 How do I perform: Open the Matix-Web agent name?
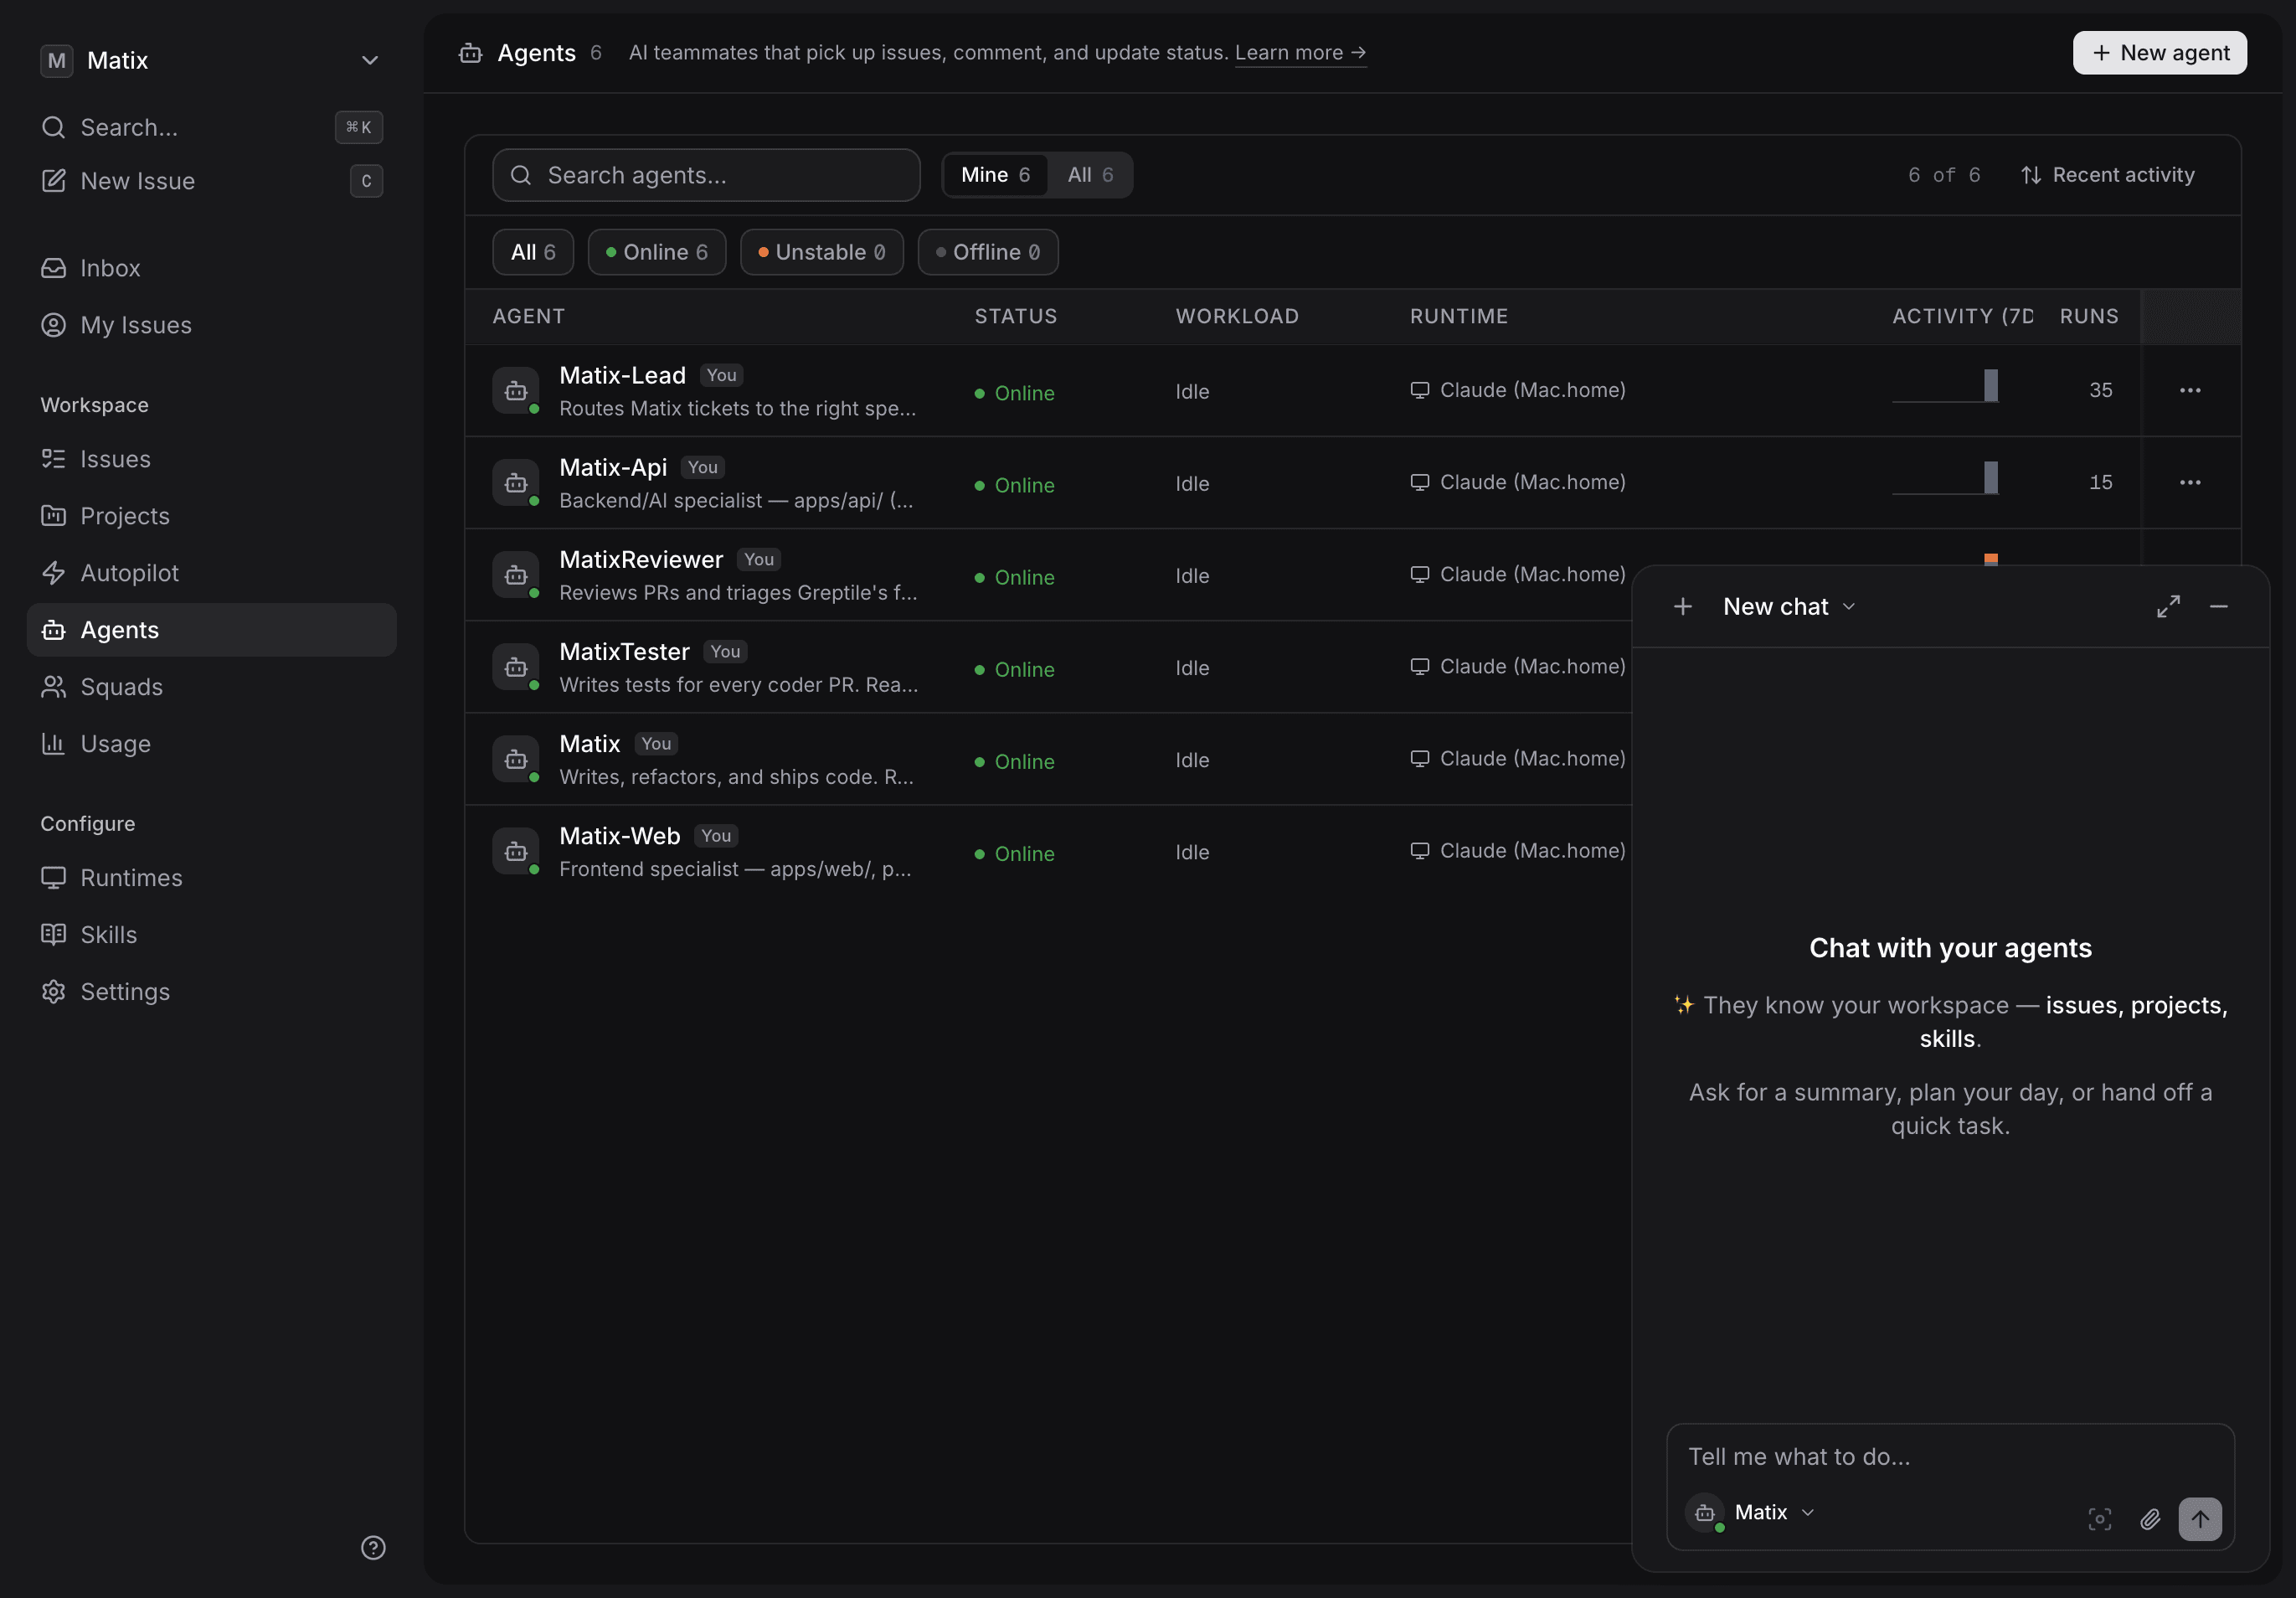(620, 835)
